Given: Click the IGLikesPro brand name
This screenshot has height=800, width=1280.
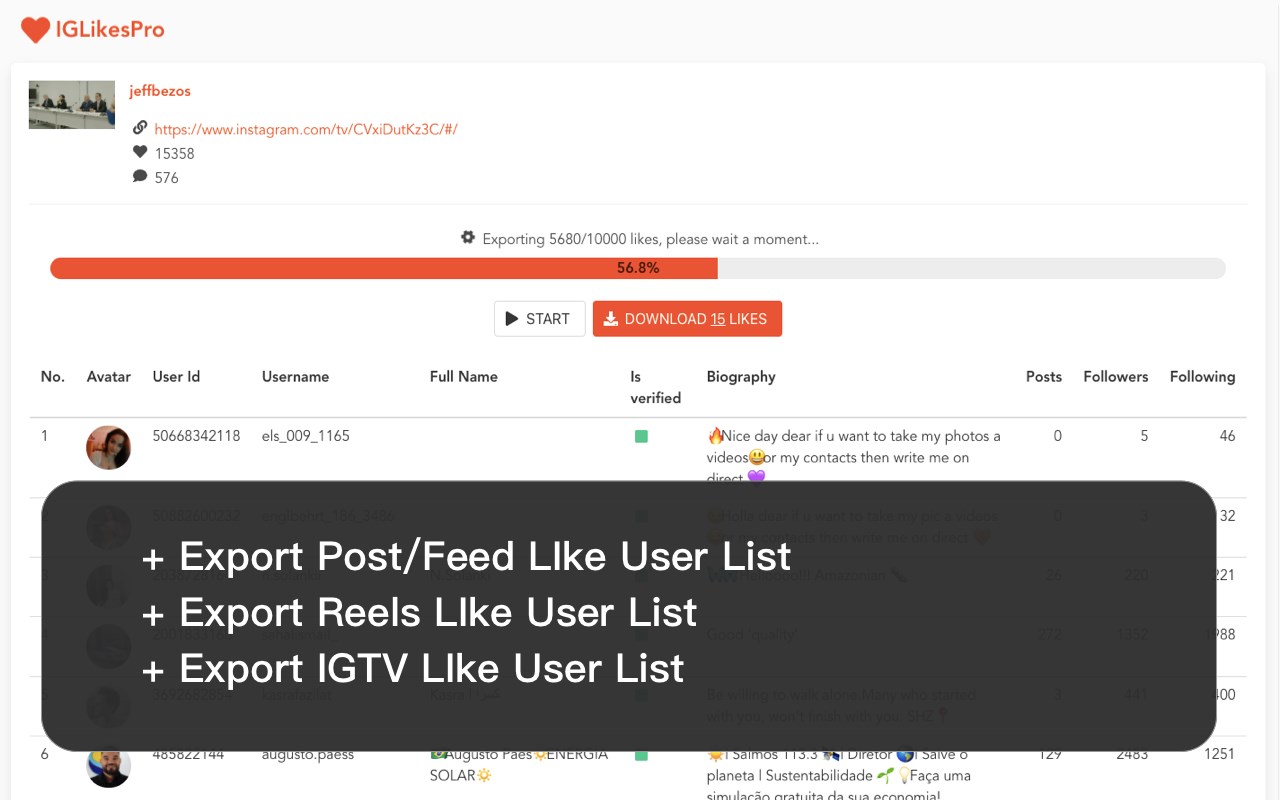Looking at the screenshot, I should tap(110, 30).
